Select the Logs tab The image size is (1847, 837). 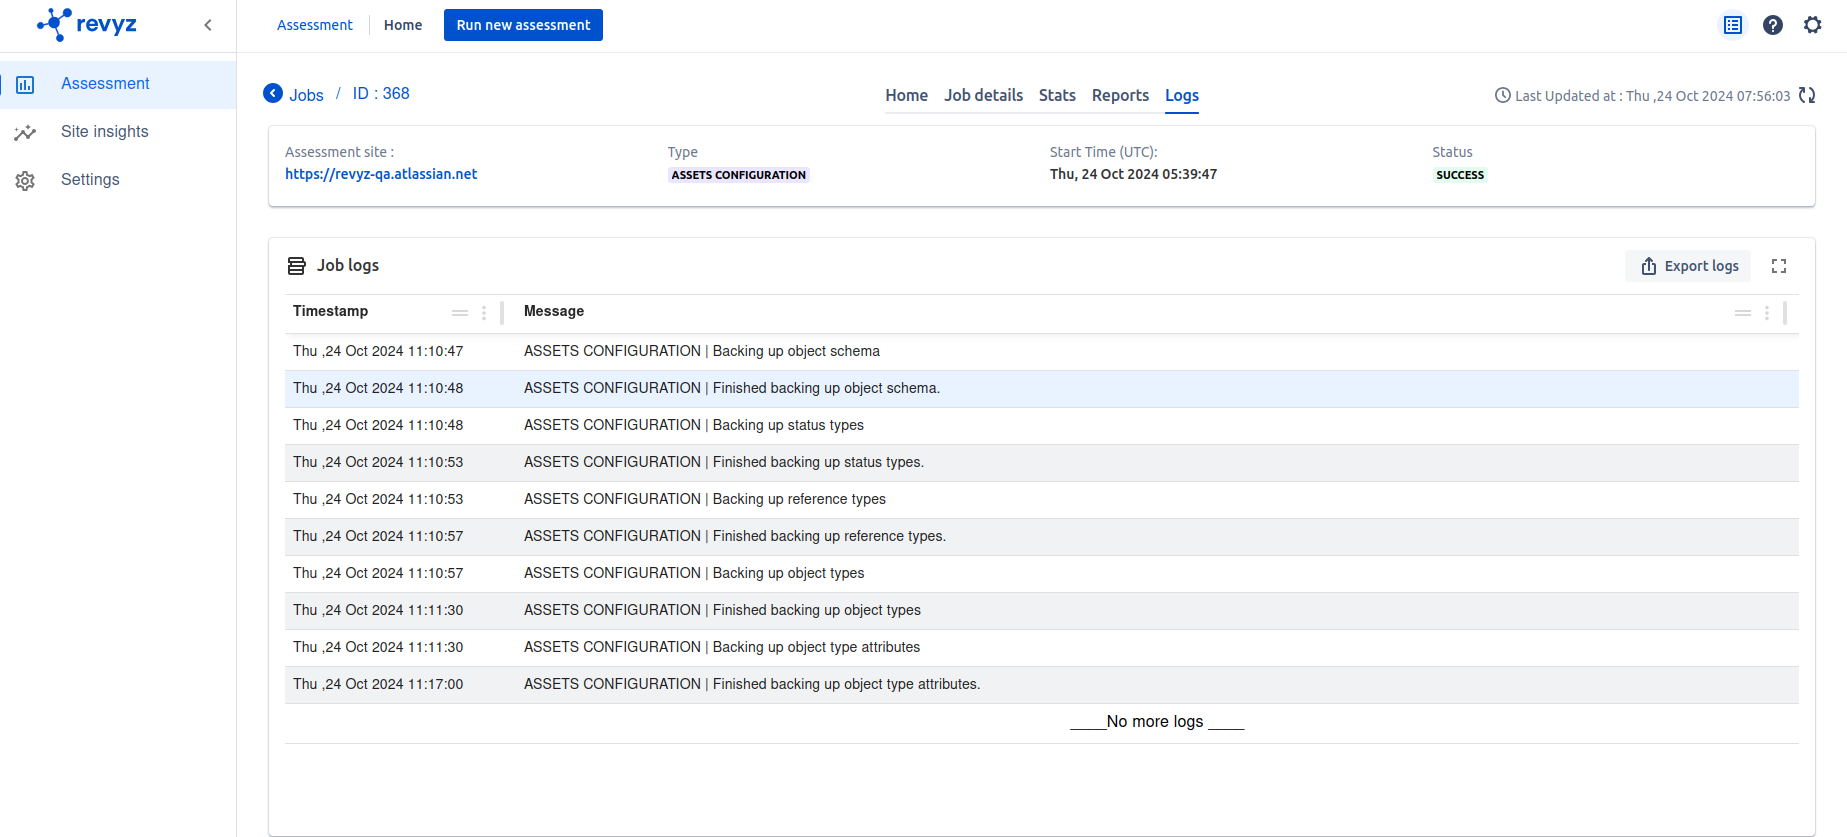[1182, 96]
